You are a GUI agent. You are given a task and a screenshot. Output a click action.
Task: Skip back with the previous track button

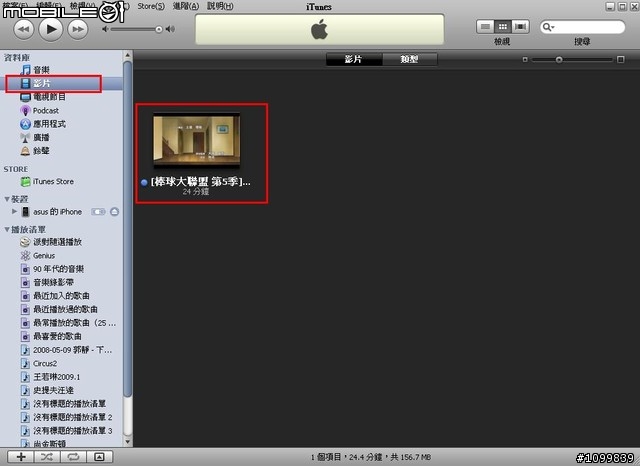(x=24, y=29)
